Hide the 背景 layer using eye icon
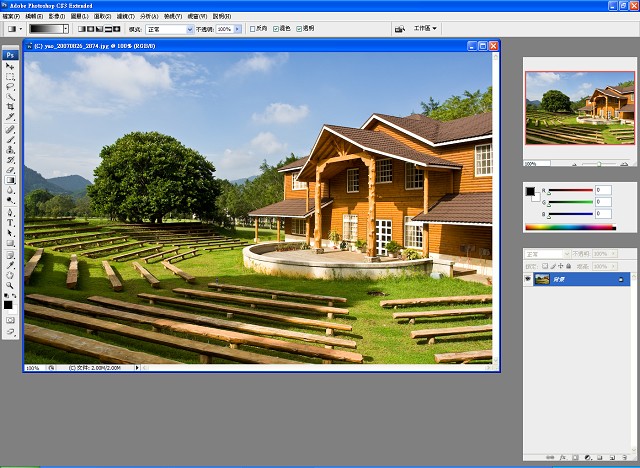Image resolution: width=640 pixels, height=468 pixels. click(529, 280)
